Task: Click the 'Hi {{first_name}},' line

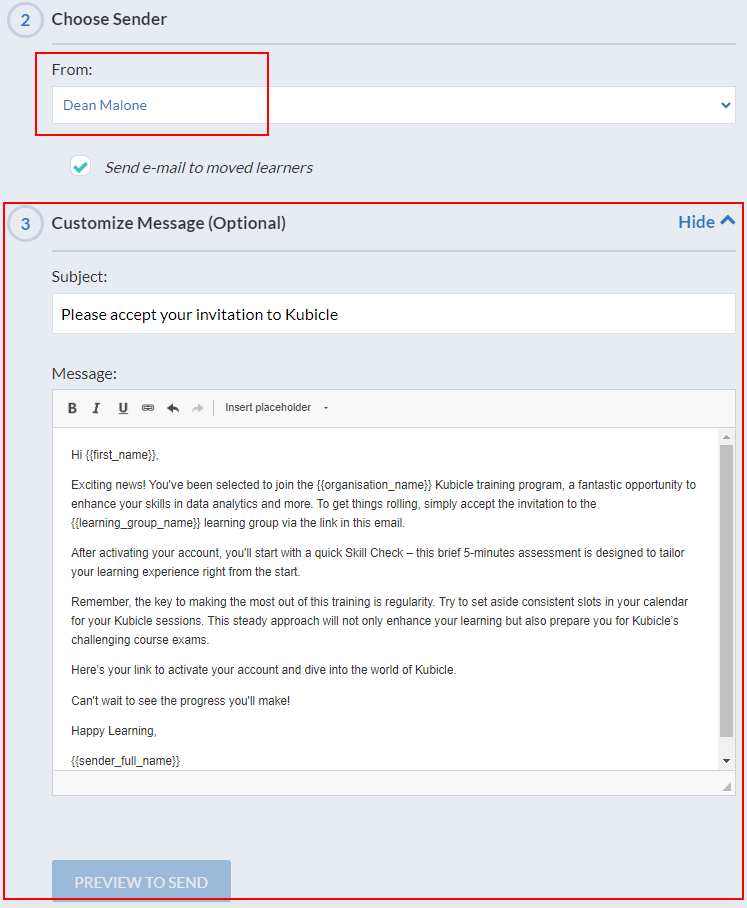Action: (x=115, y=455)
